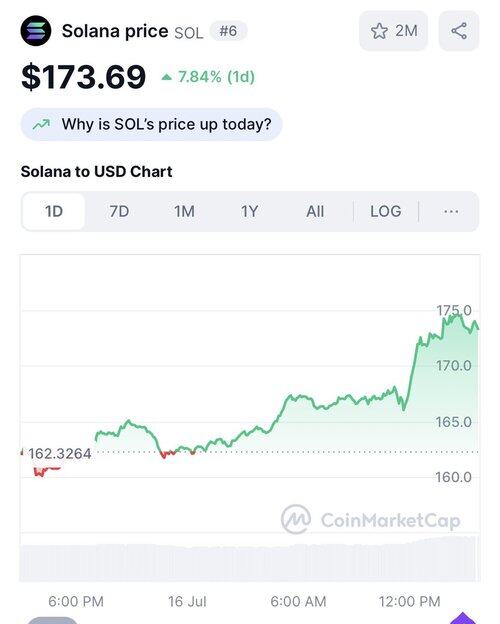Open 'Why is SOL's price up today?'
Viewport: 500px width, 624px height.
point(151,124)
